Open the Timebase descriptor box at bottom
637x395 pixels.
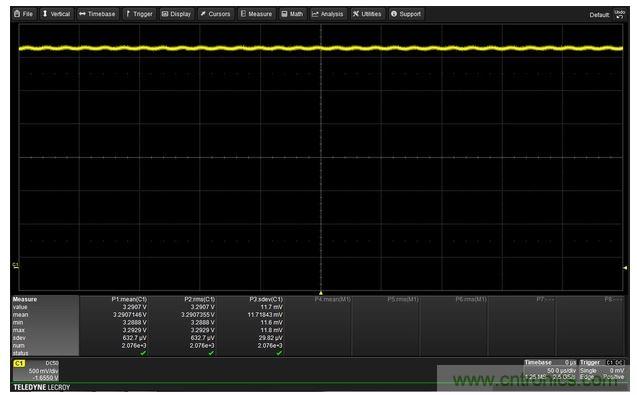tap(550, 371)
